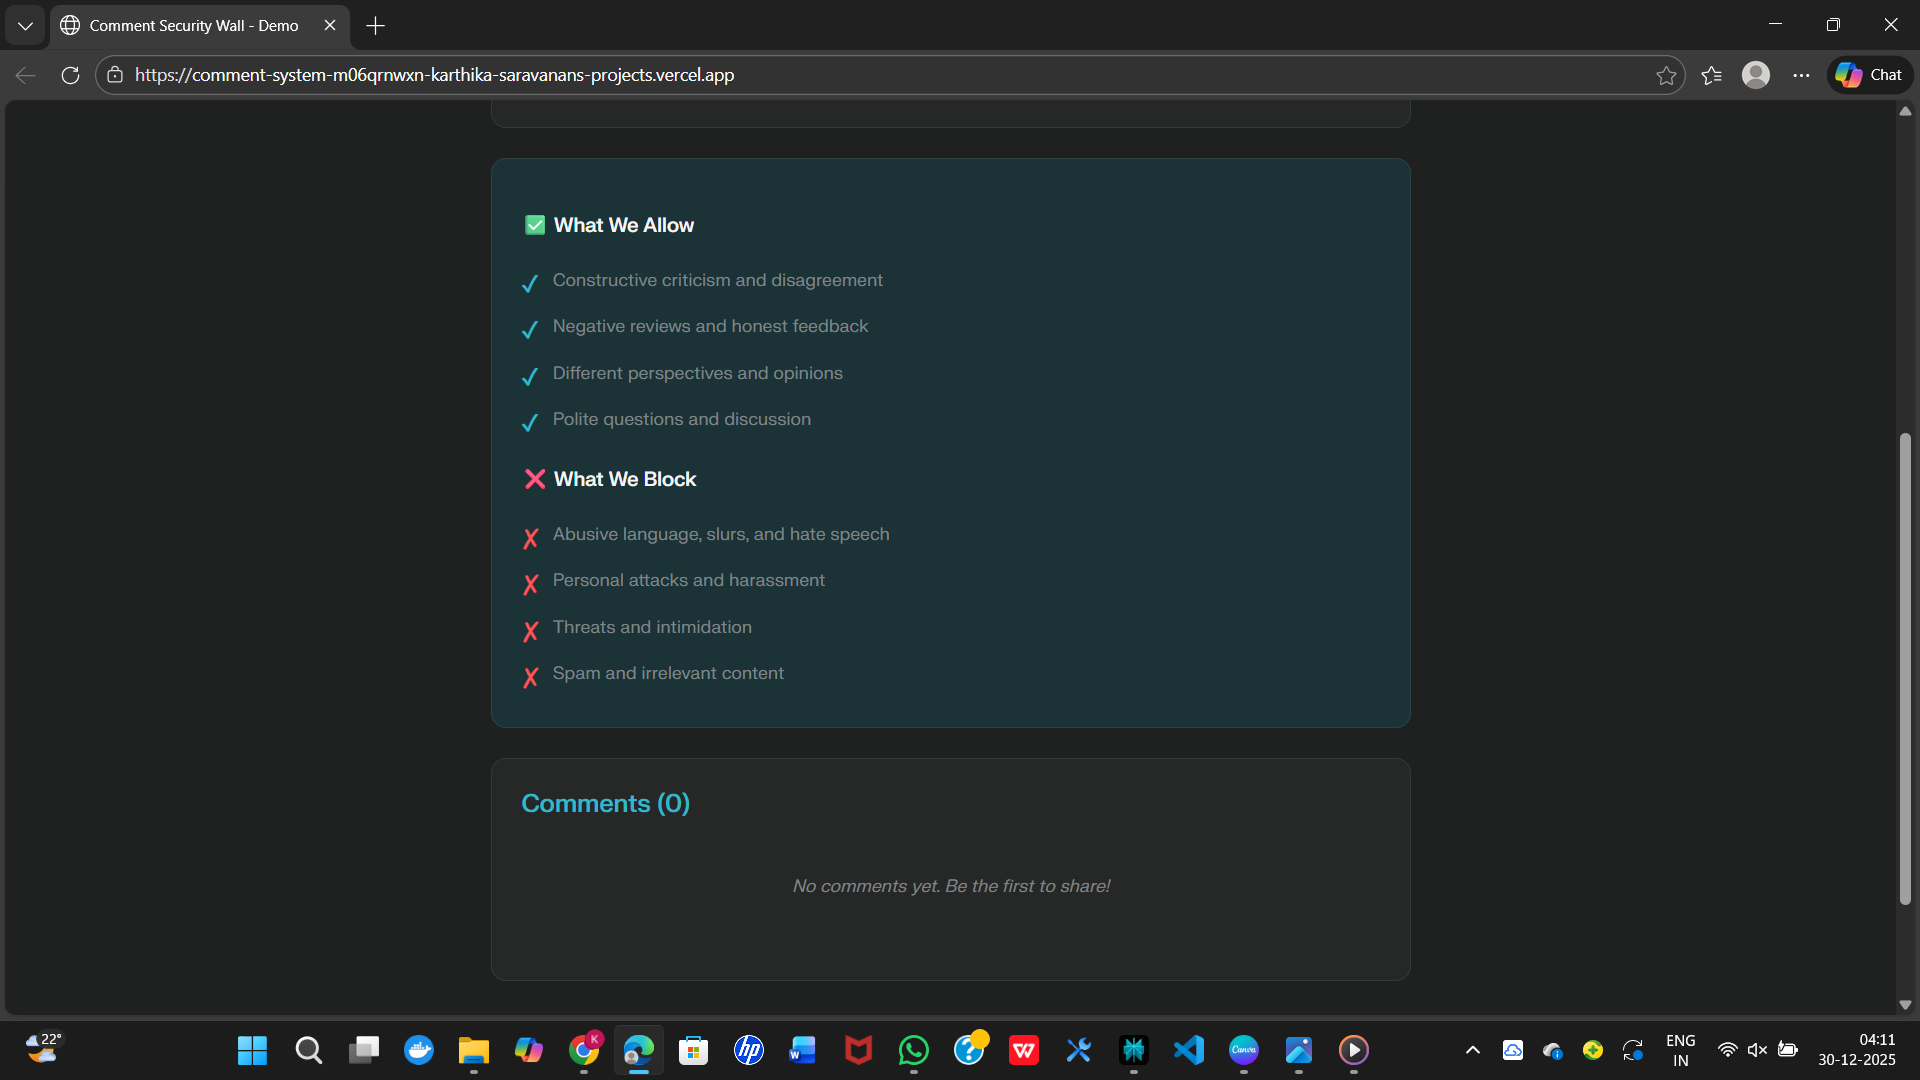Image resolution: width=1920 pixels, height=1080 pixels.
Task: Add page to favorites star icon
Action: click(x=1666, y=75)
